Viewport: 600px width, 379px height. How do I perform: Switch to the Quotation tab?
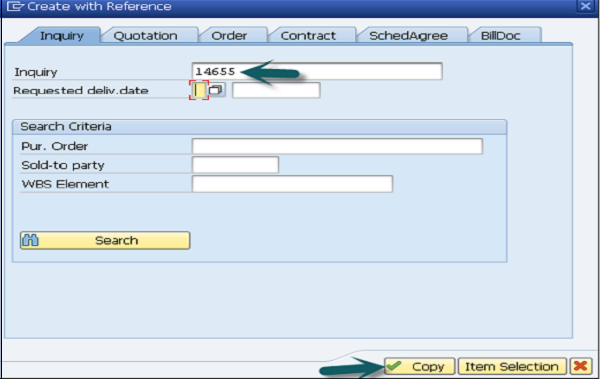[145, 36]
